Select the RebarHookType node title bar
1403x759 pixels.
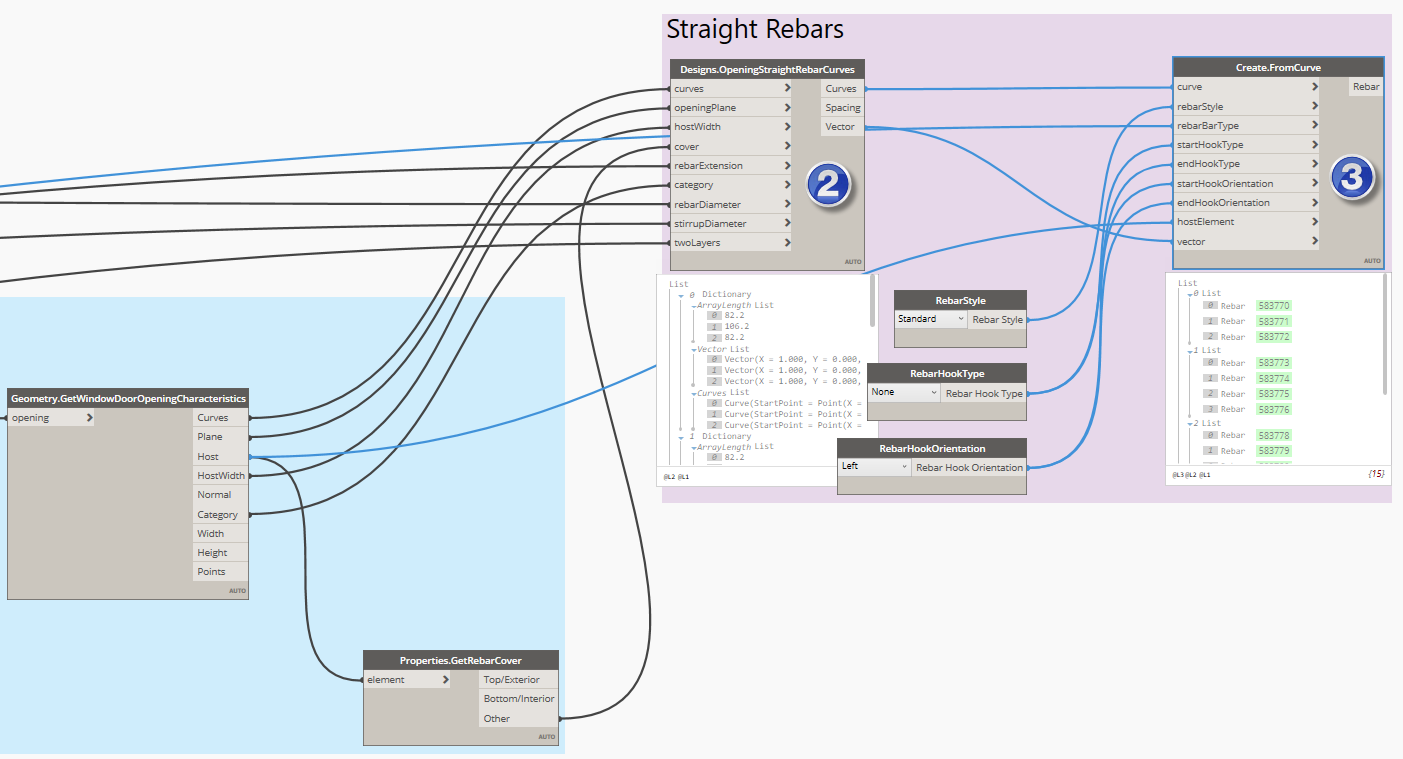[947, 373]
